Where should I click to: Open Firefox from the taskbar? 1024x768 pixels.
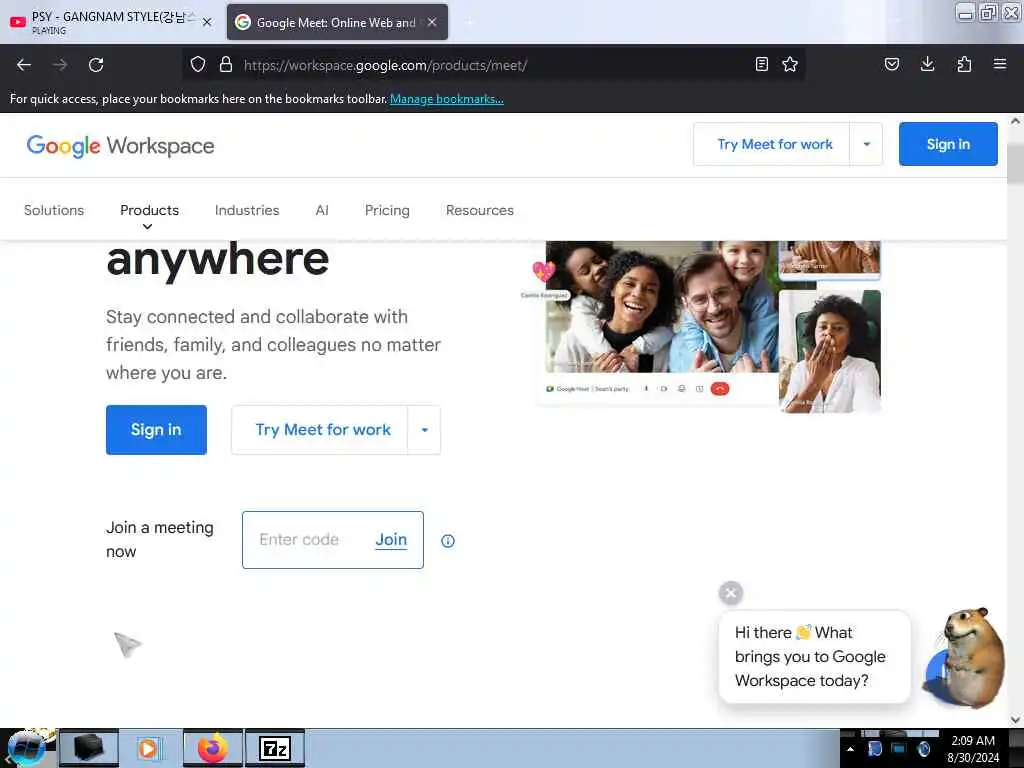[213, 748]
